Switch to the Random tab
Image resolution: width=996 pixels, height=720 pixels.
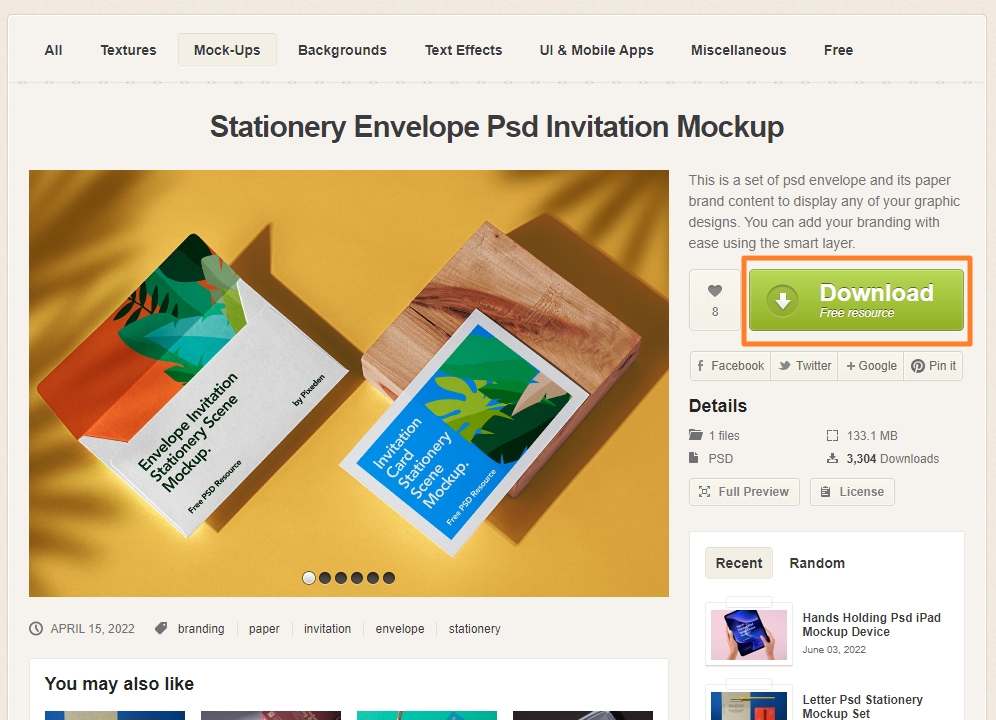pyautogui.click(x=817, y=563)
